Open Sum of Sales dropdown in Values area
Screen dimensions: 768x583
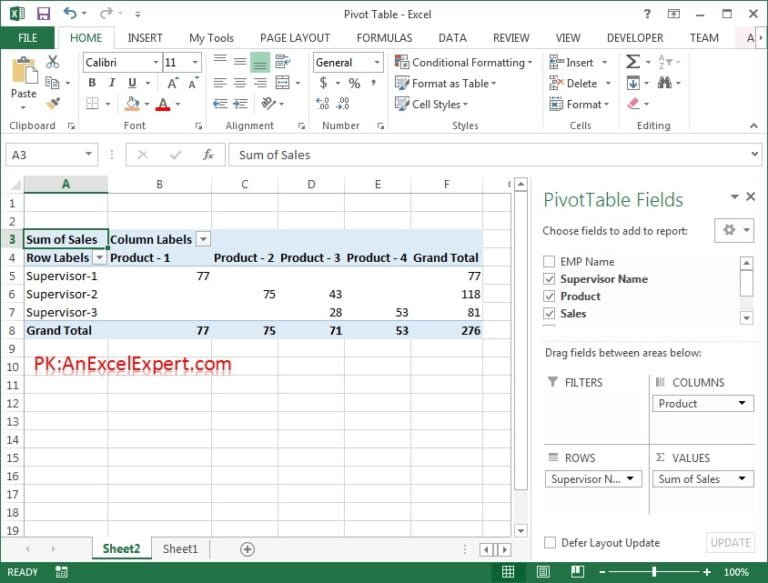[x=742, y=479]
